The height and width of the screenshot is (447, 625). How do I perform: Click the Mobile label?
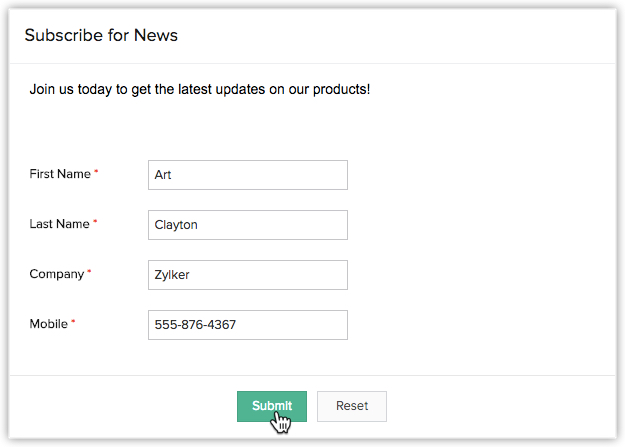coord(49,324)
